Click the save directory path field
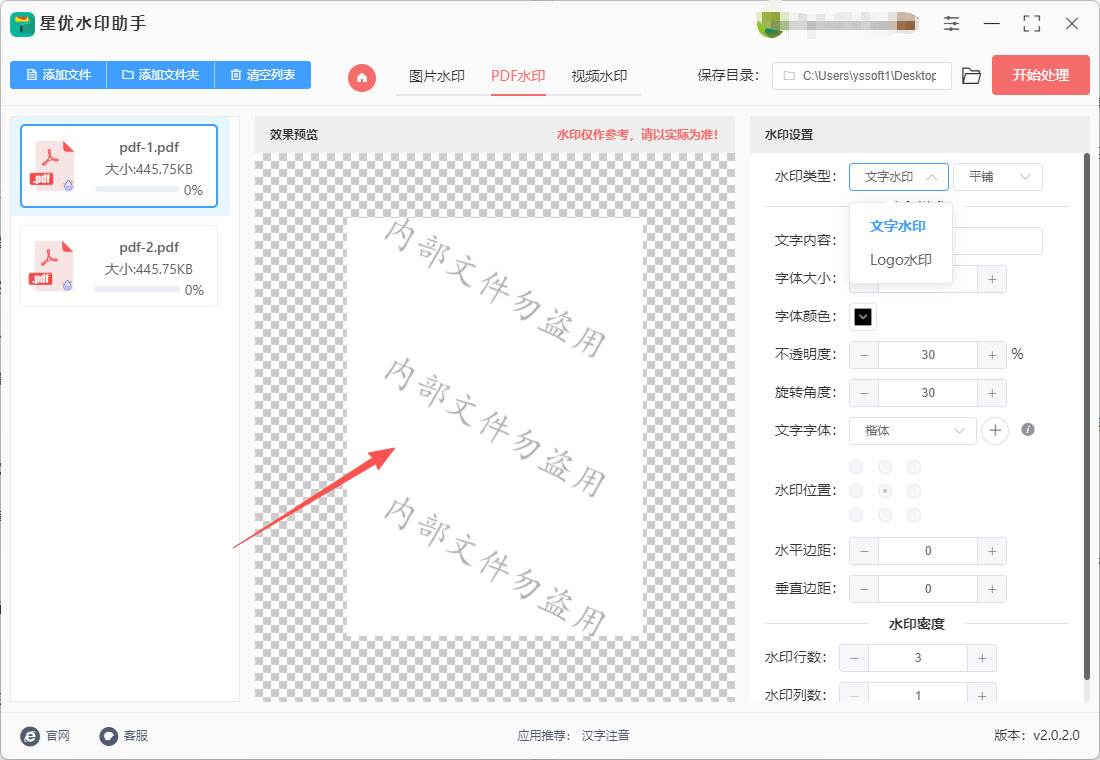 pyautogui.click(x=861, y=76)
